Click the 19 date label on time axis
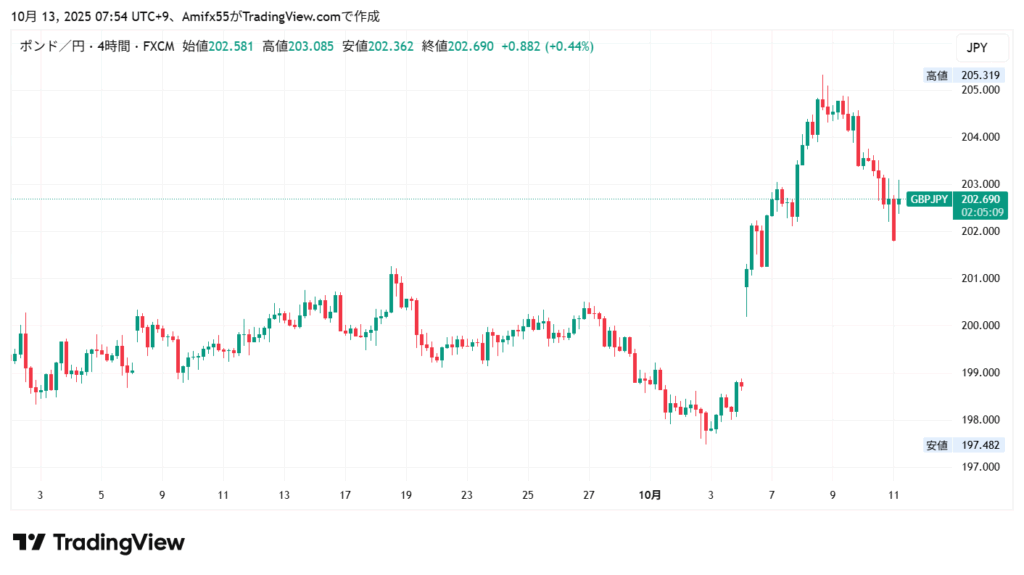The height and width of the screenshot is (575, 1024). click(x=406, y=495)
